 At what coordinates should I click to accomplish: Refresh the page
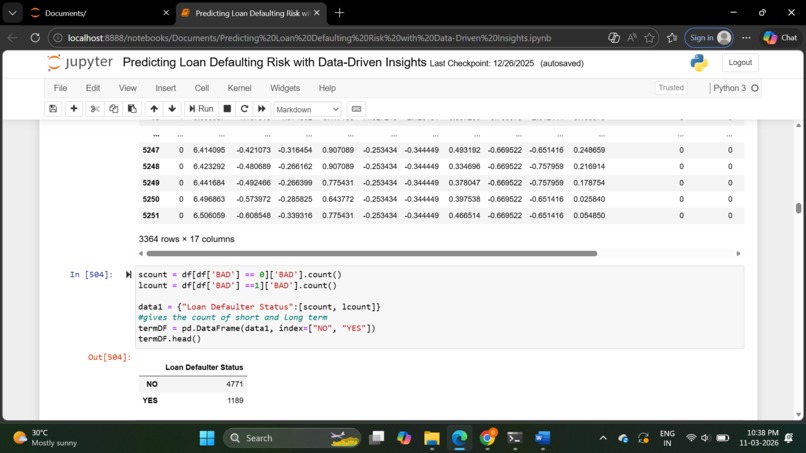tap(35, 38)
